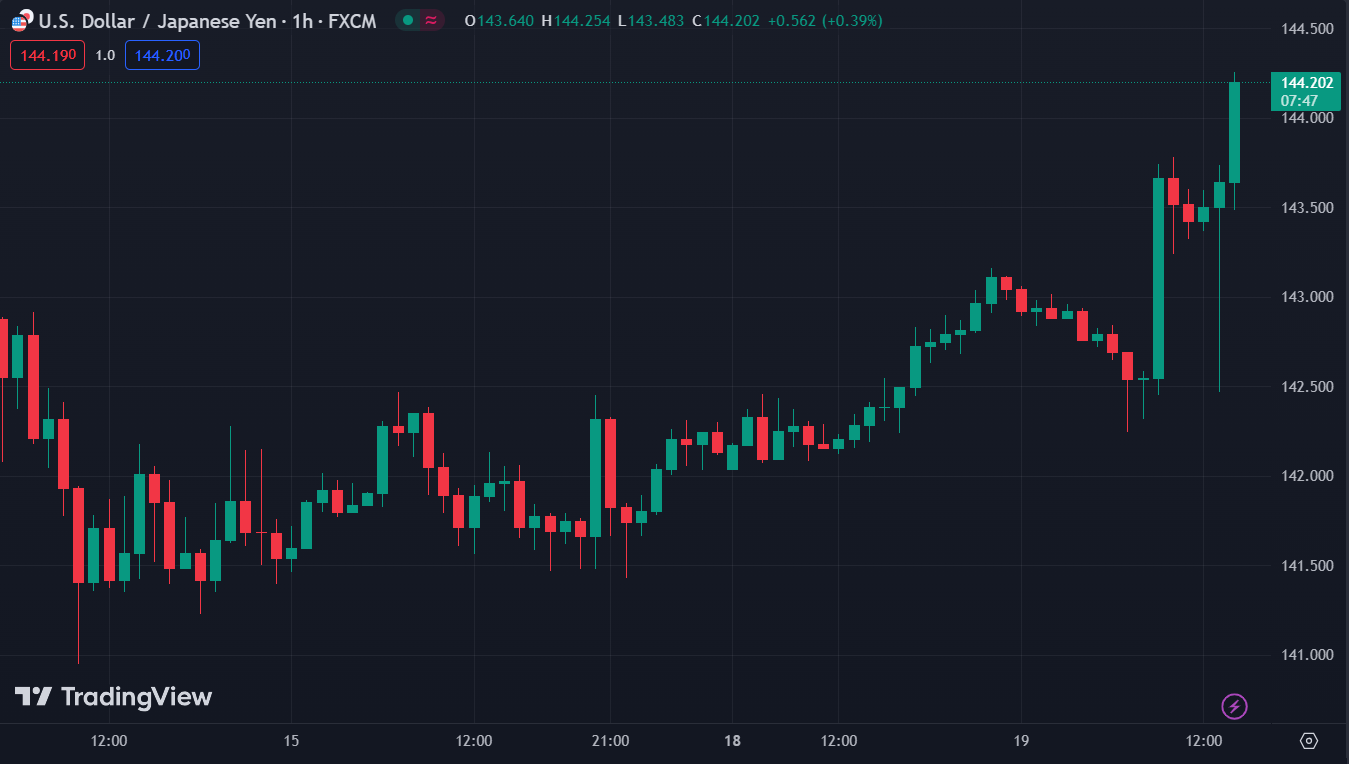Click the open value O143.640

tap(498, 20)
